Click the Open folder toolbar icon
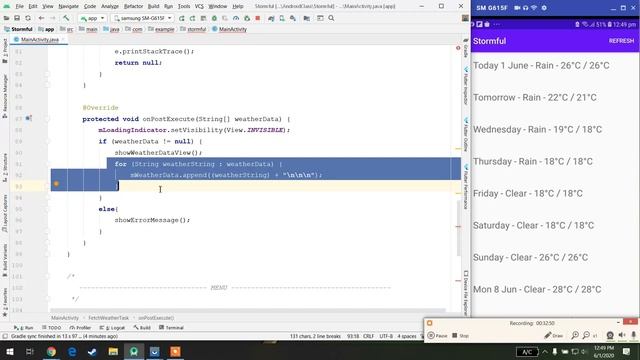 (x=6, y=18)
